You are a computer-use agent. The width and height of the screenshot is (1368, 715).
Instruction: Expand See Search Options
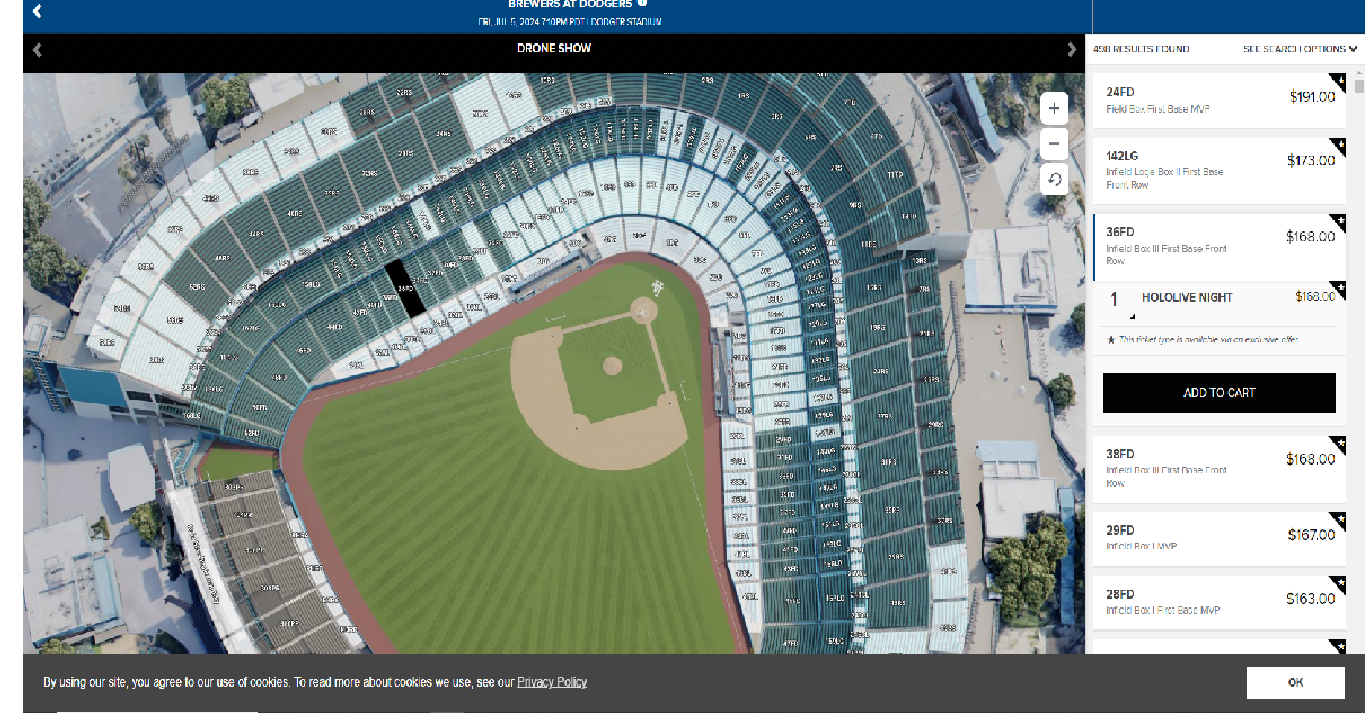click(1300, 49)
